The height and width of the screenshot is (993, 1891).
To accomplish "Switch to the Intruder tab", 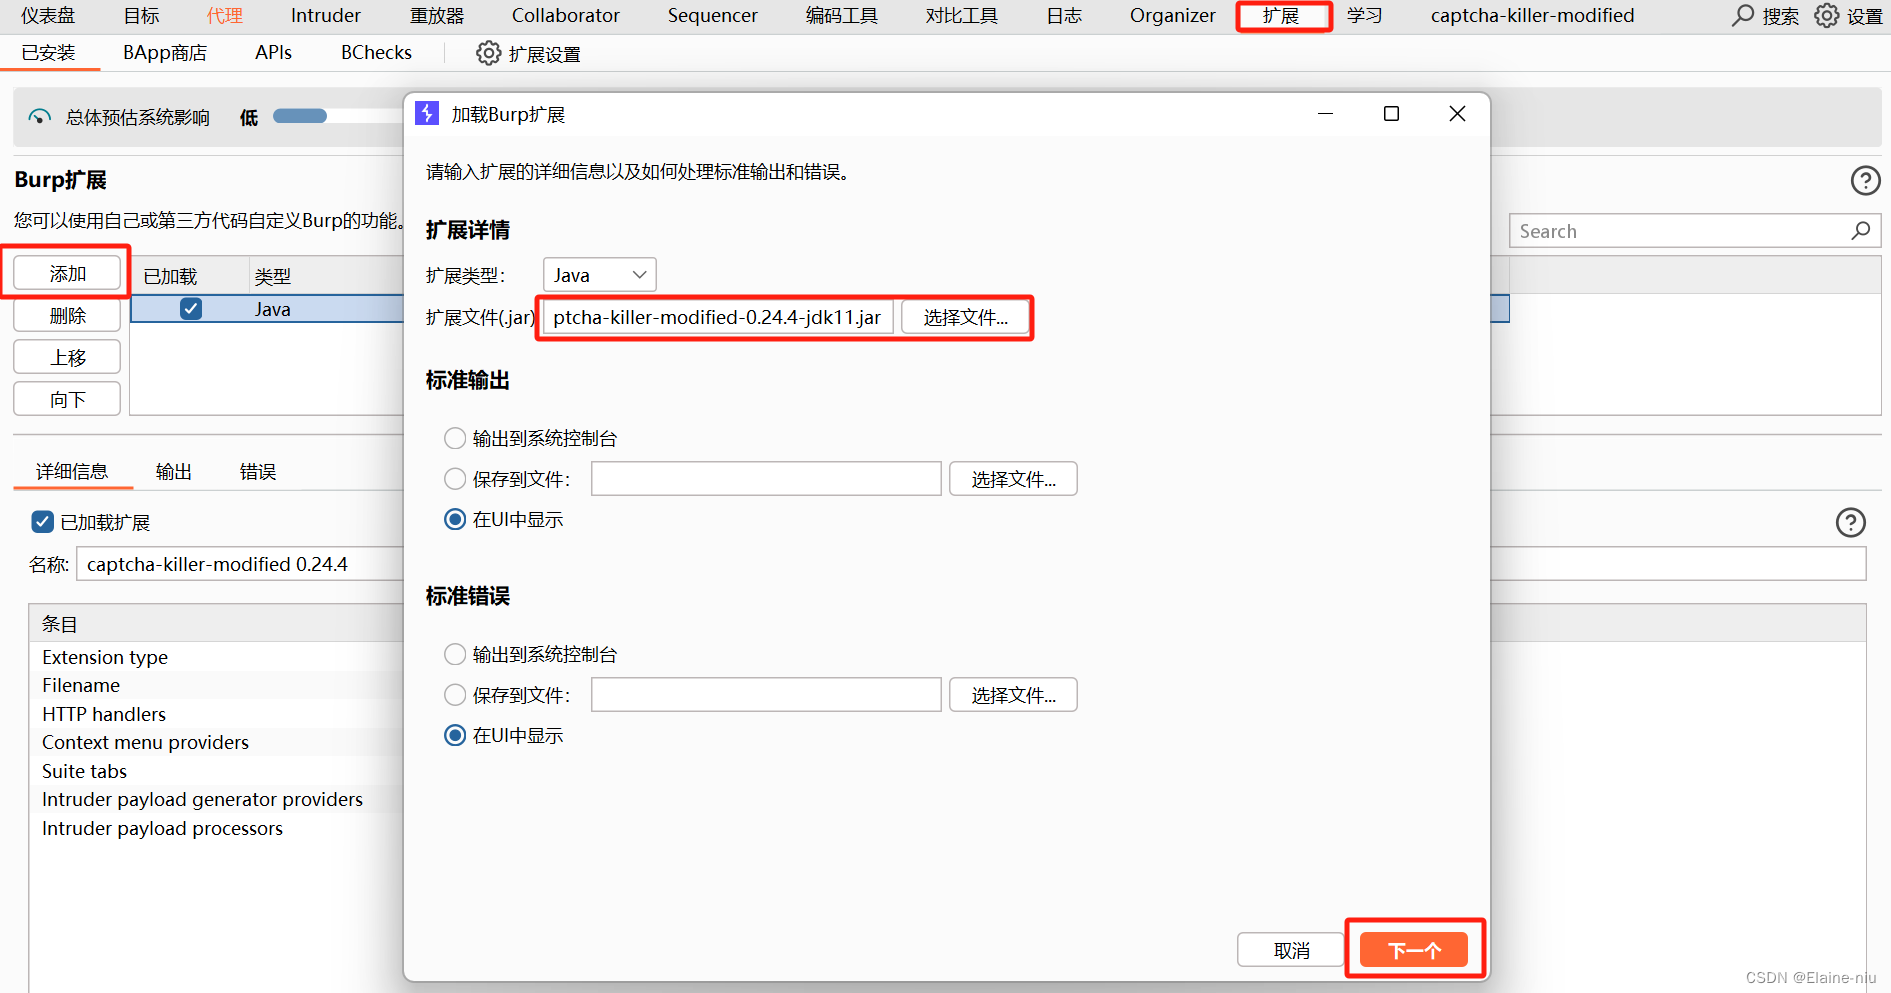I will (326, 15).
